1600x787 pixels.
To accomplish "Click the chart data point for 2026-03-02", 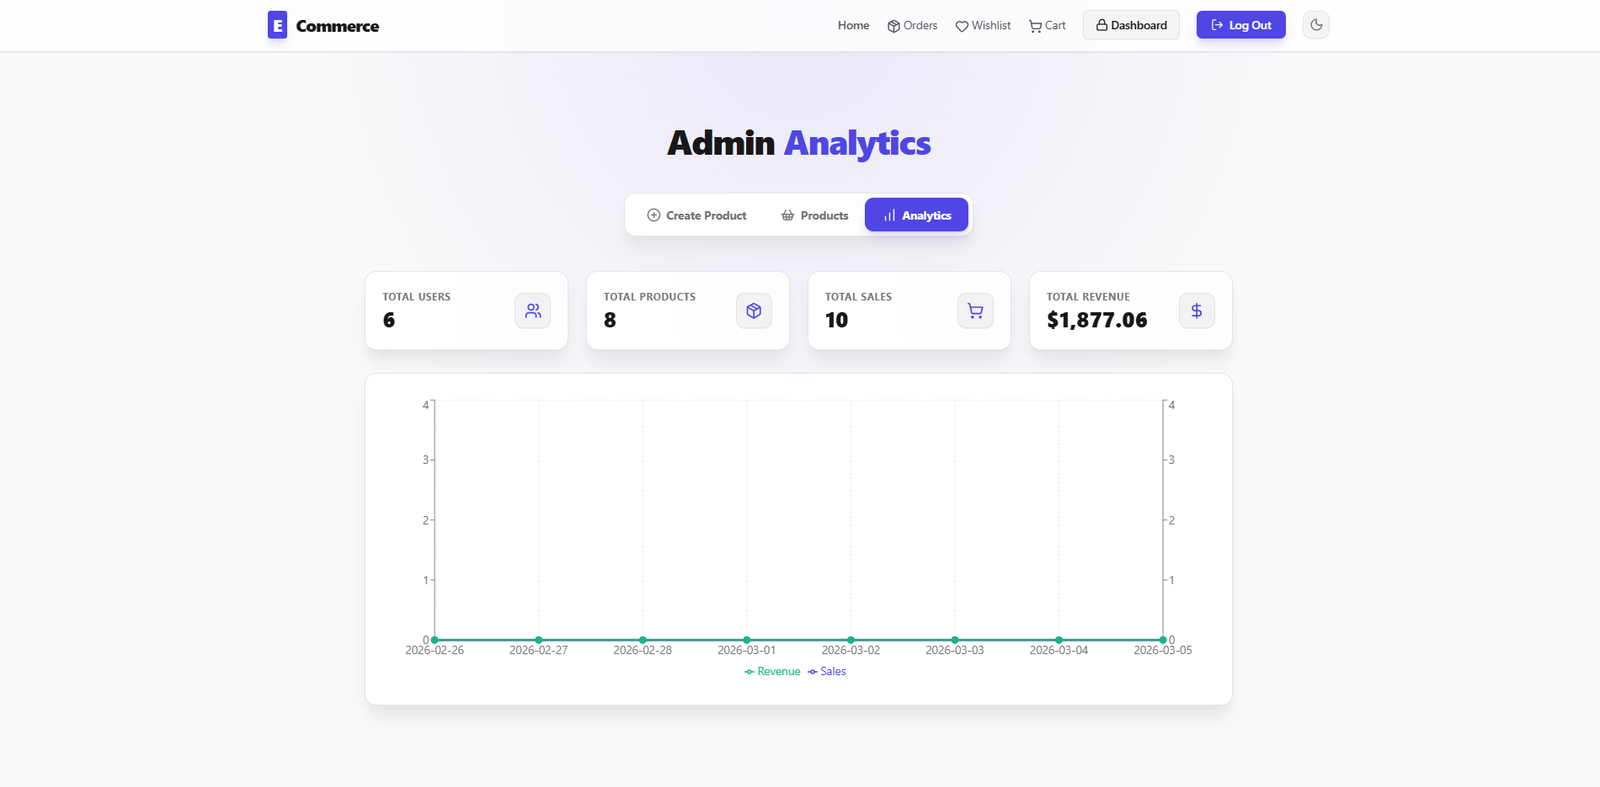I will [x=851, y=640].
